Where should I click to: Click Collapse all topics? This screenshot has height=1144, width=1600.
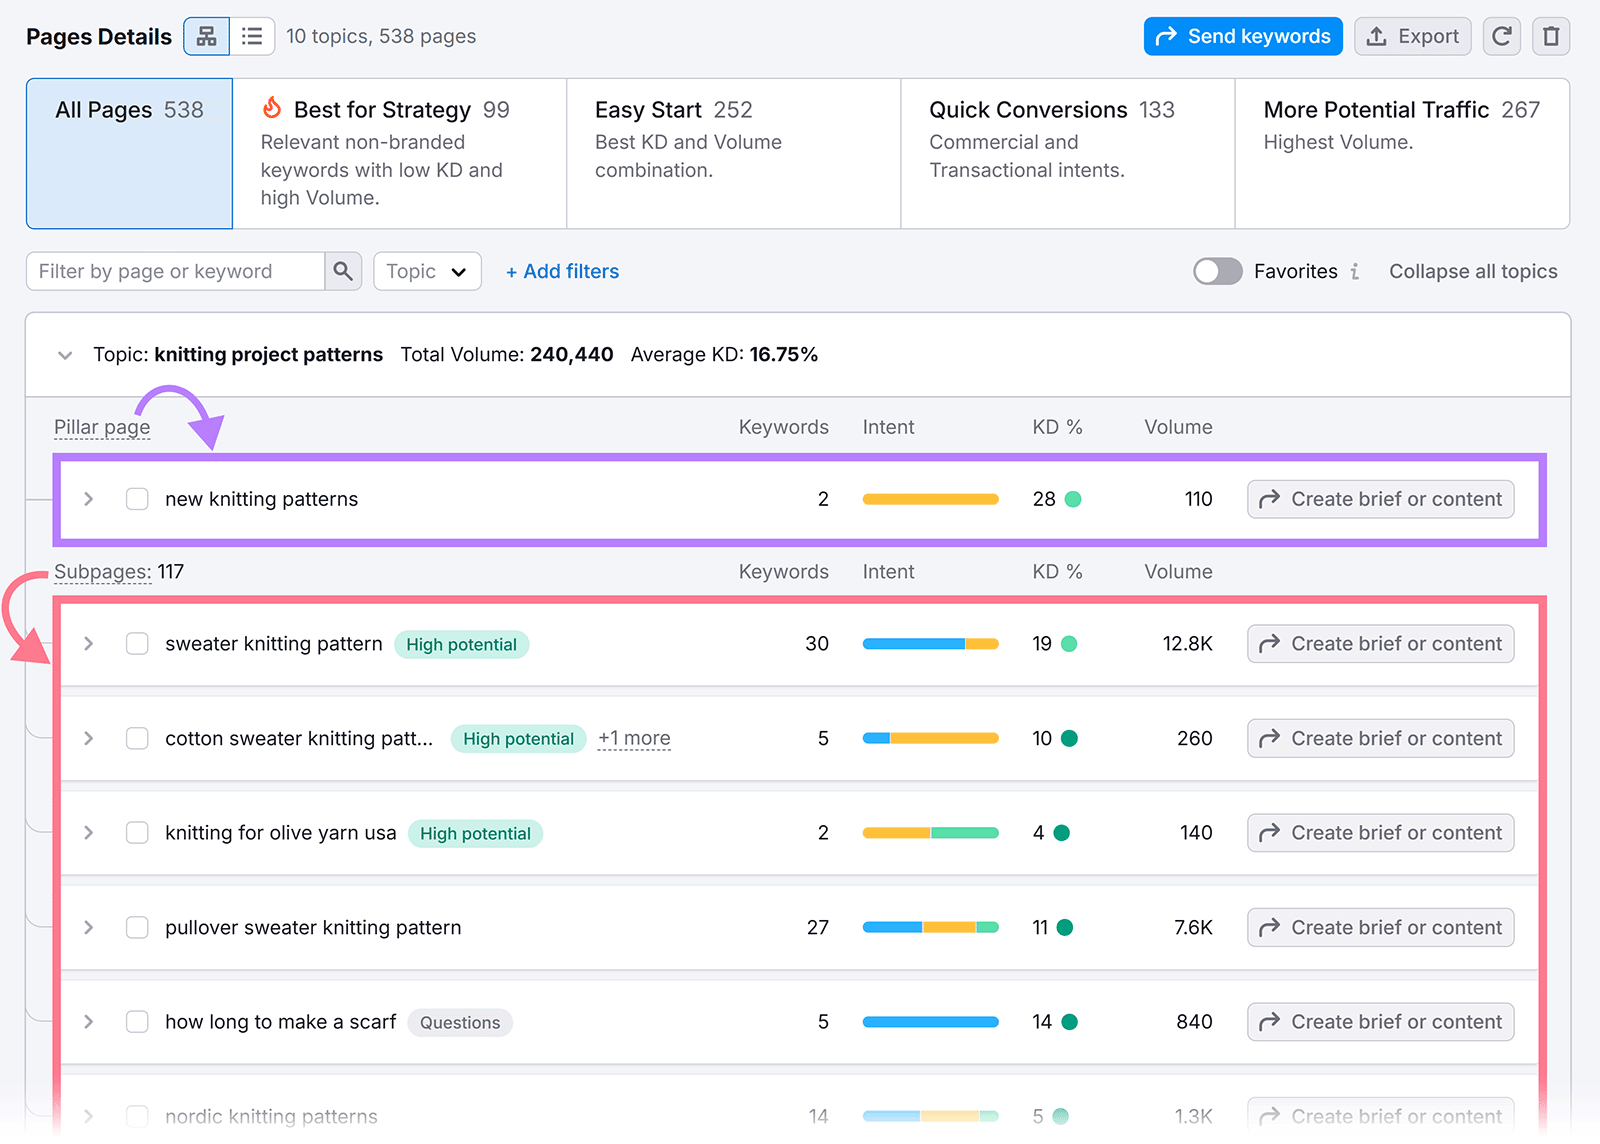click(1473, 272)
